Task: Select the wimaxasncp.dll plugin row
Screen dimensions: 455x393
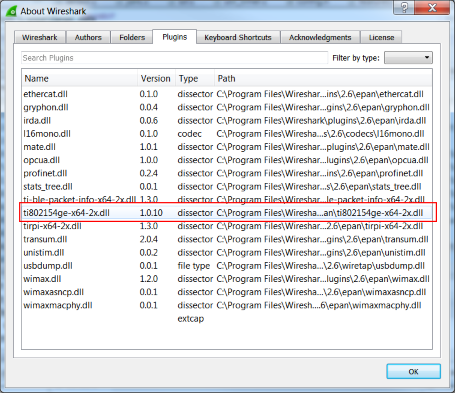Action: coord(227,292)
